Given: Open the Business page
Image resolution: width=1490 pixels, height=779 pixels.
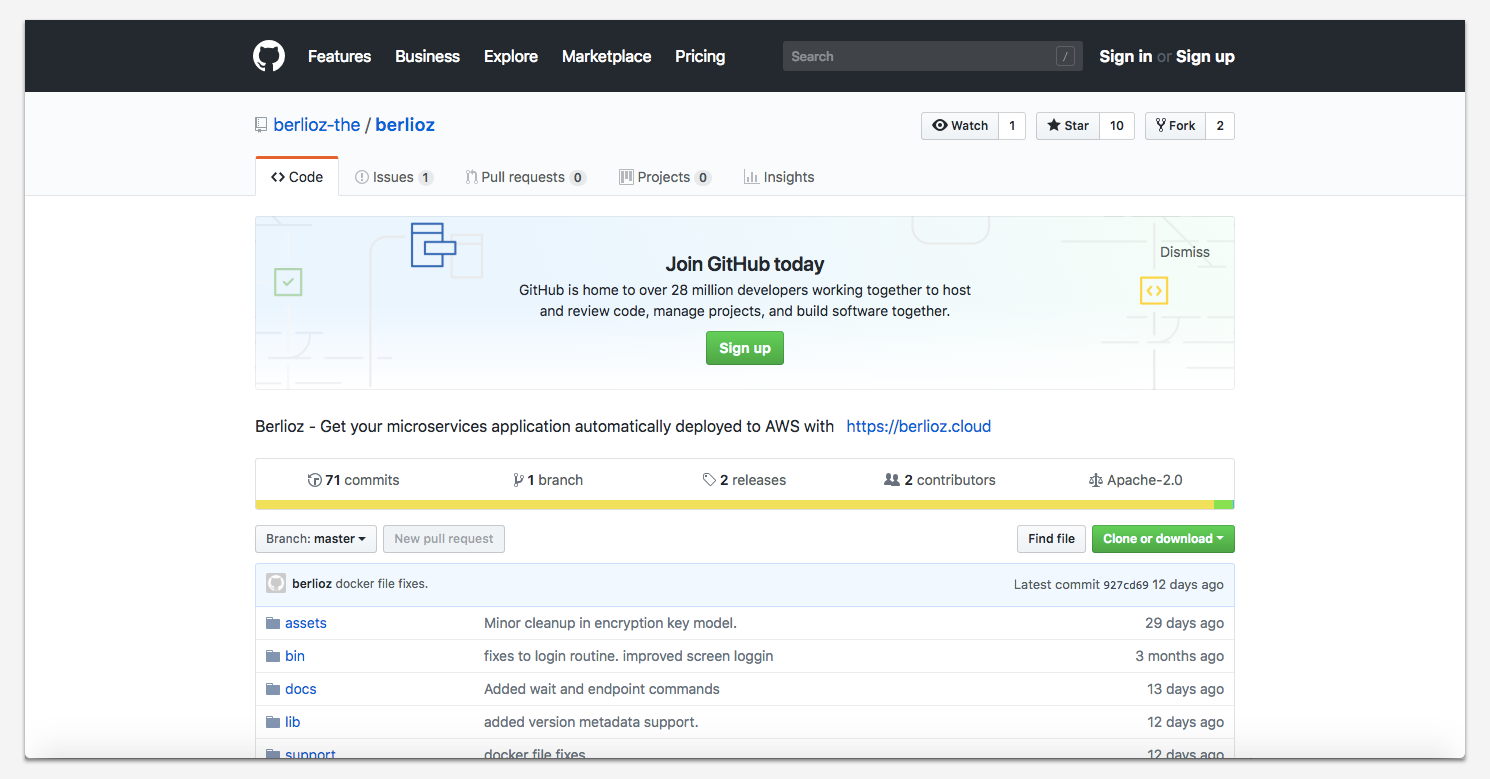Looking at the screenshot, I should point(427,56).
